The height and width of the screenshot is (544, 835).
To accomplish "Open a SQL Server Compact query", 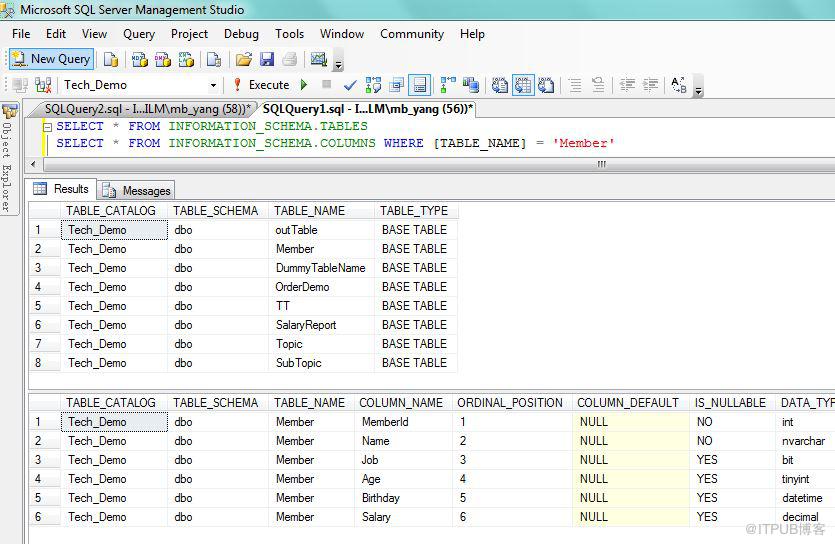I will pos(214,59).
